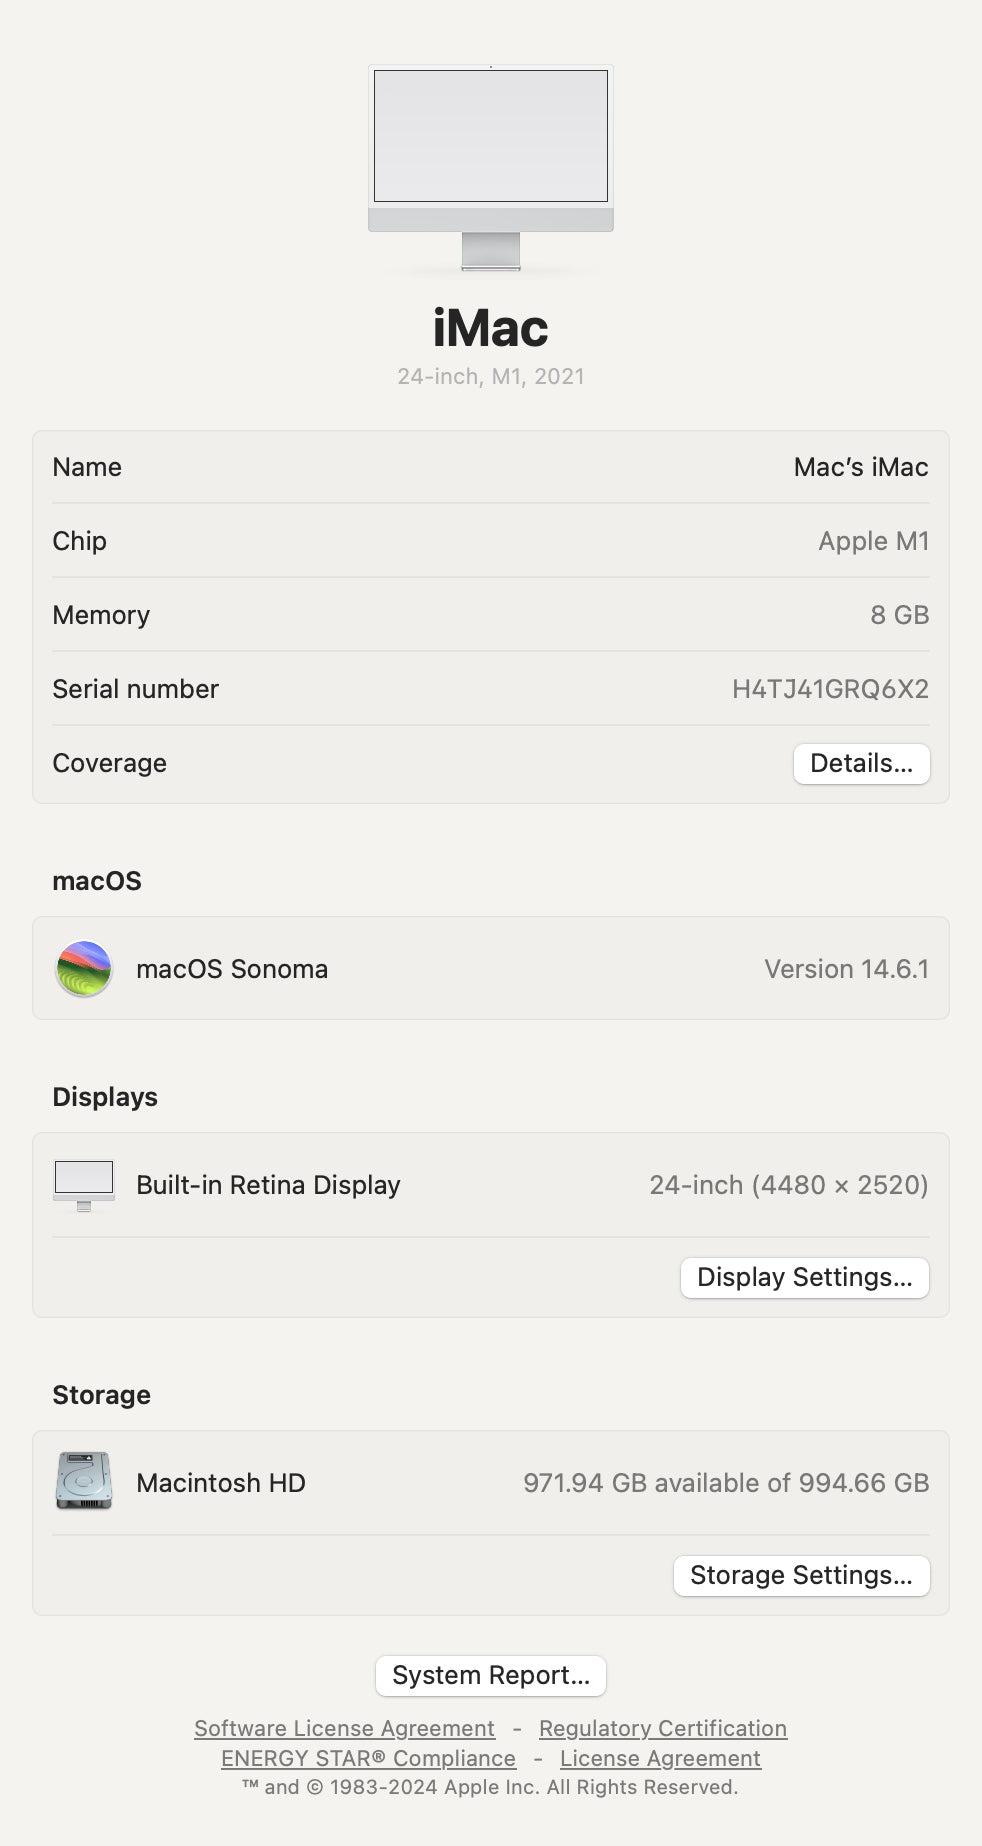Select the Memory row showing 8 GB
This screenshot has height=1846, width=982.
490,615
